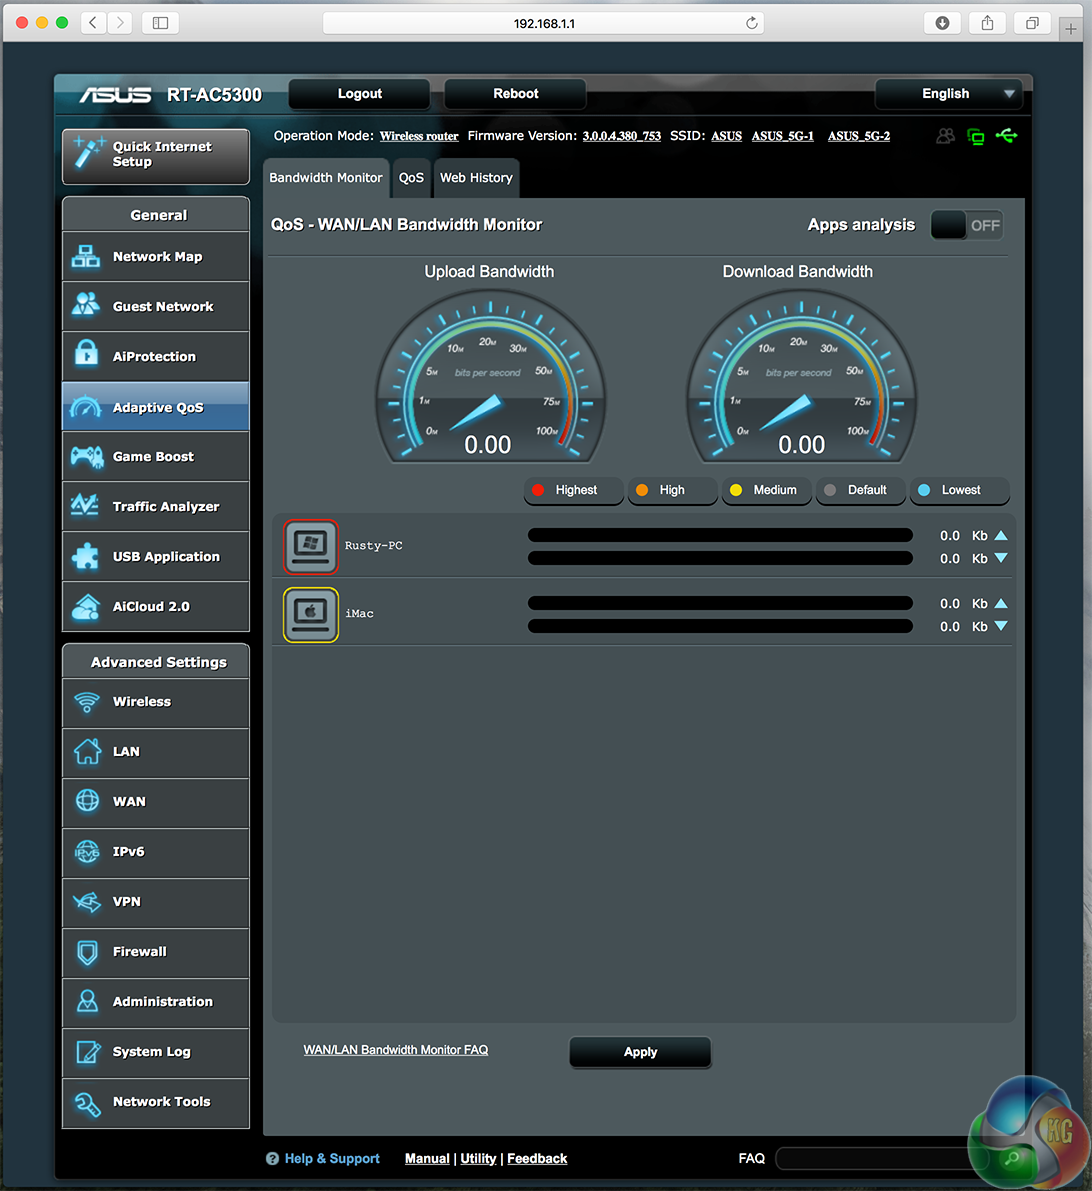The height and width of the screenshot is (1191, 1092).
Task: Open VPN settings
Action: point(156,902)
